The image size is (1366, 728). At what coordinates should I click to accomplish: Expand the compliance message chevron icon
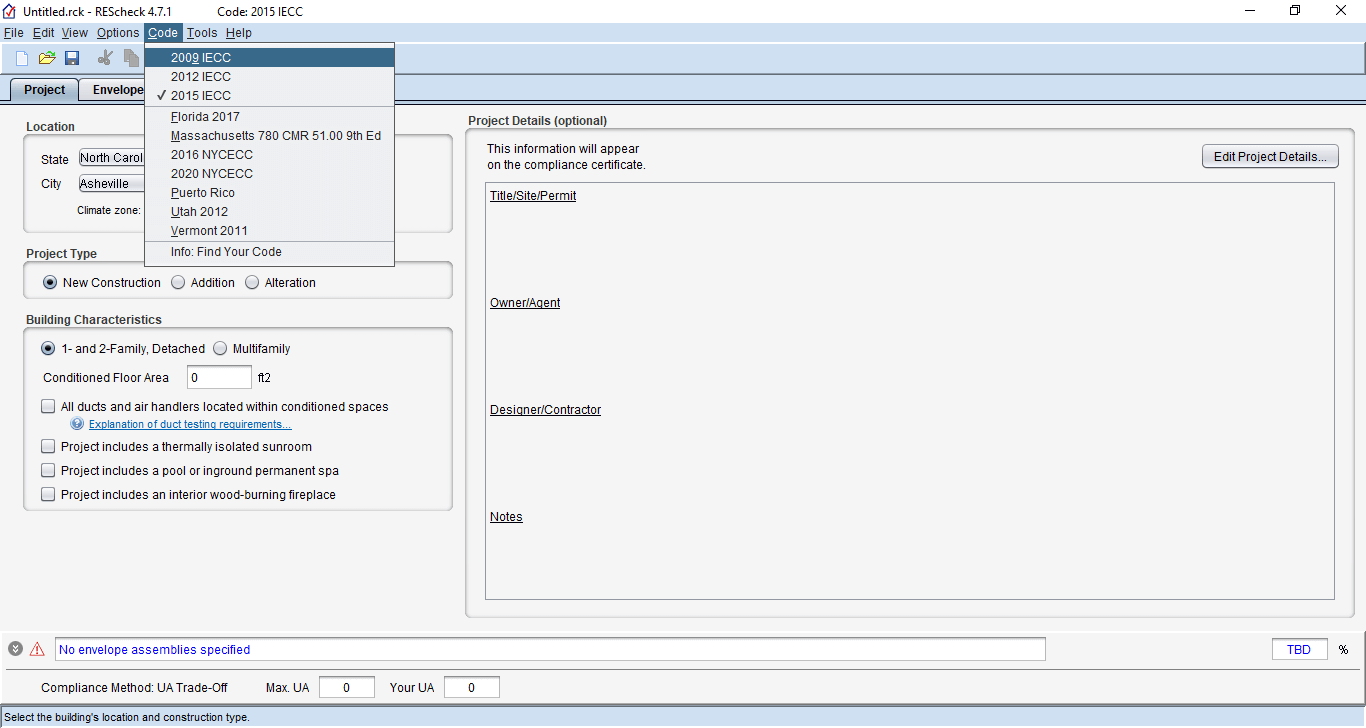tap(15, 649)
